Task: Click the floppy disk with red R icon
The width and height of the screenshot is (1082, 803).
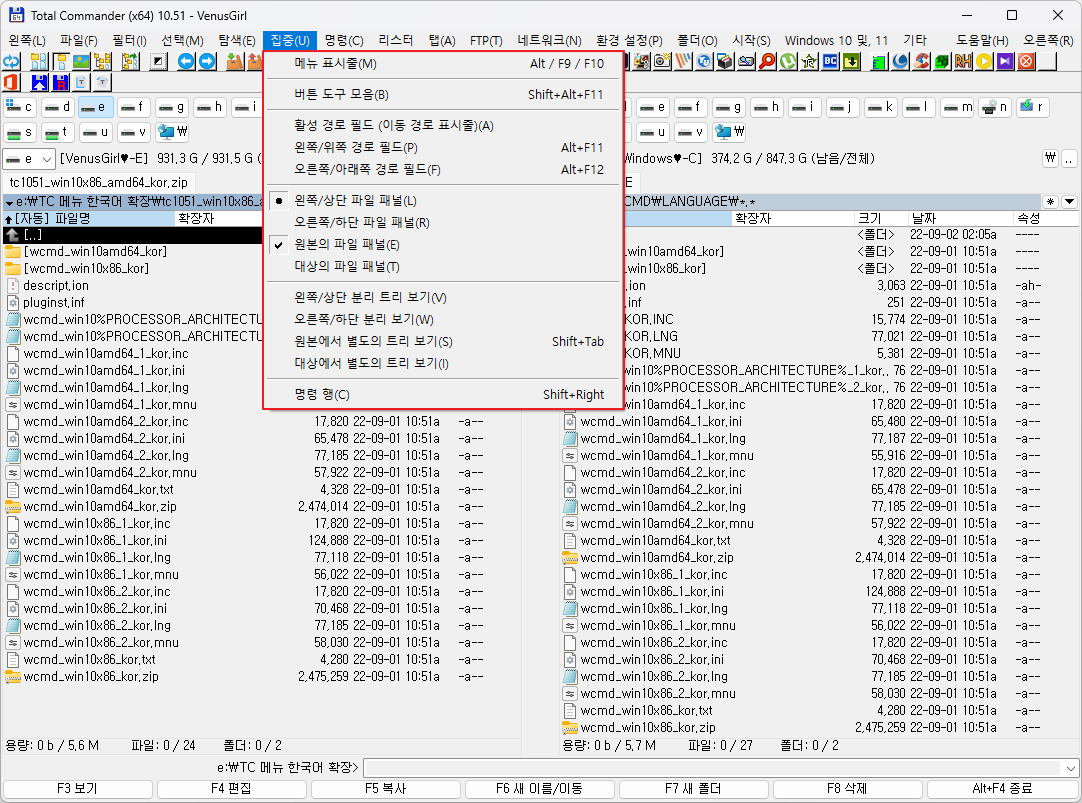Action: click(x=61, y=83)
